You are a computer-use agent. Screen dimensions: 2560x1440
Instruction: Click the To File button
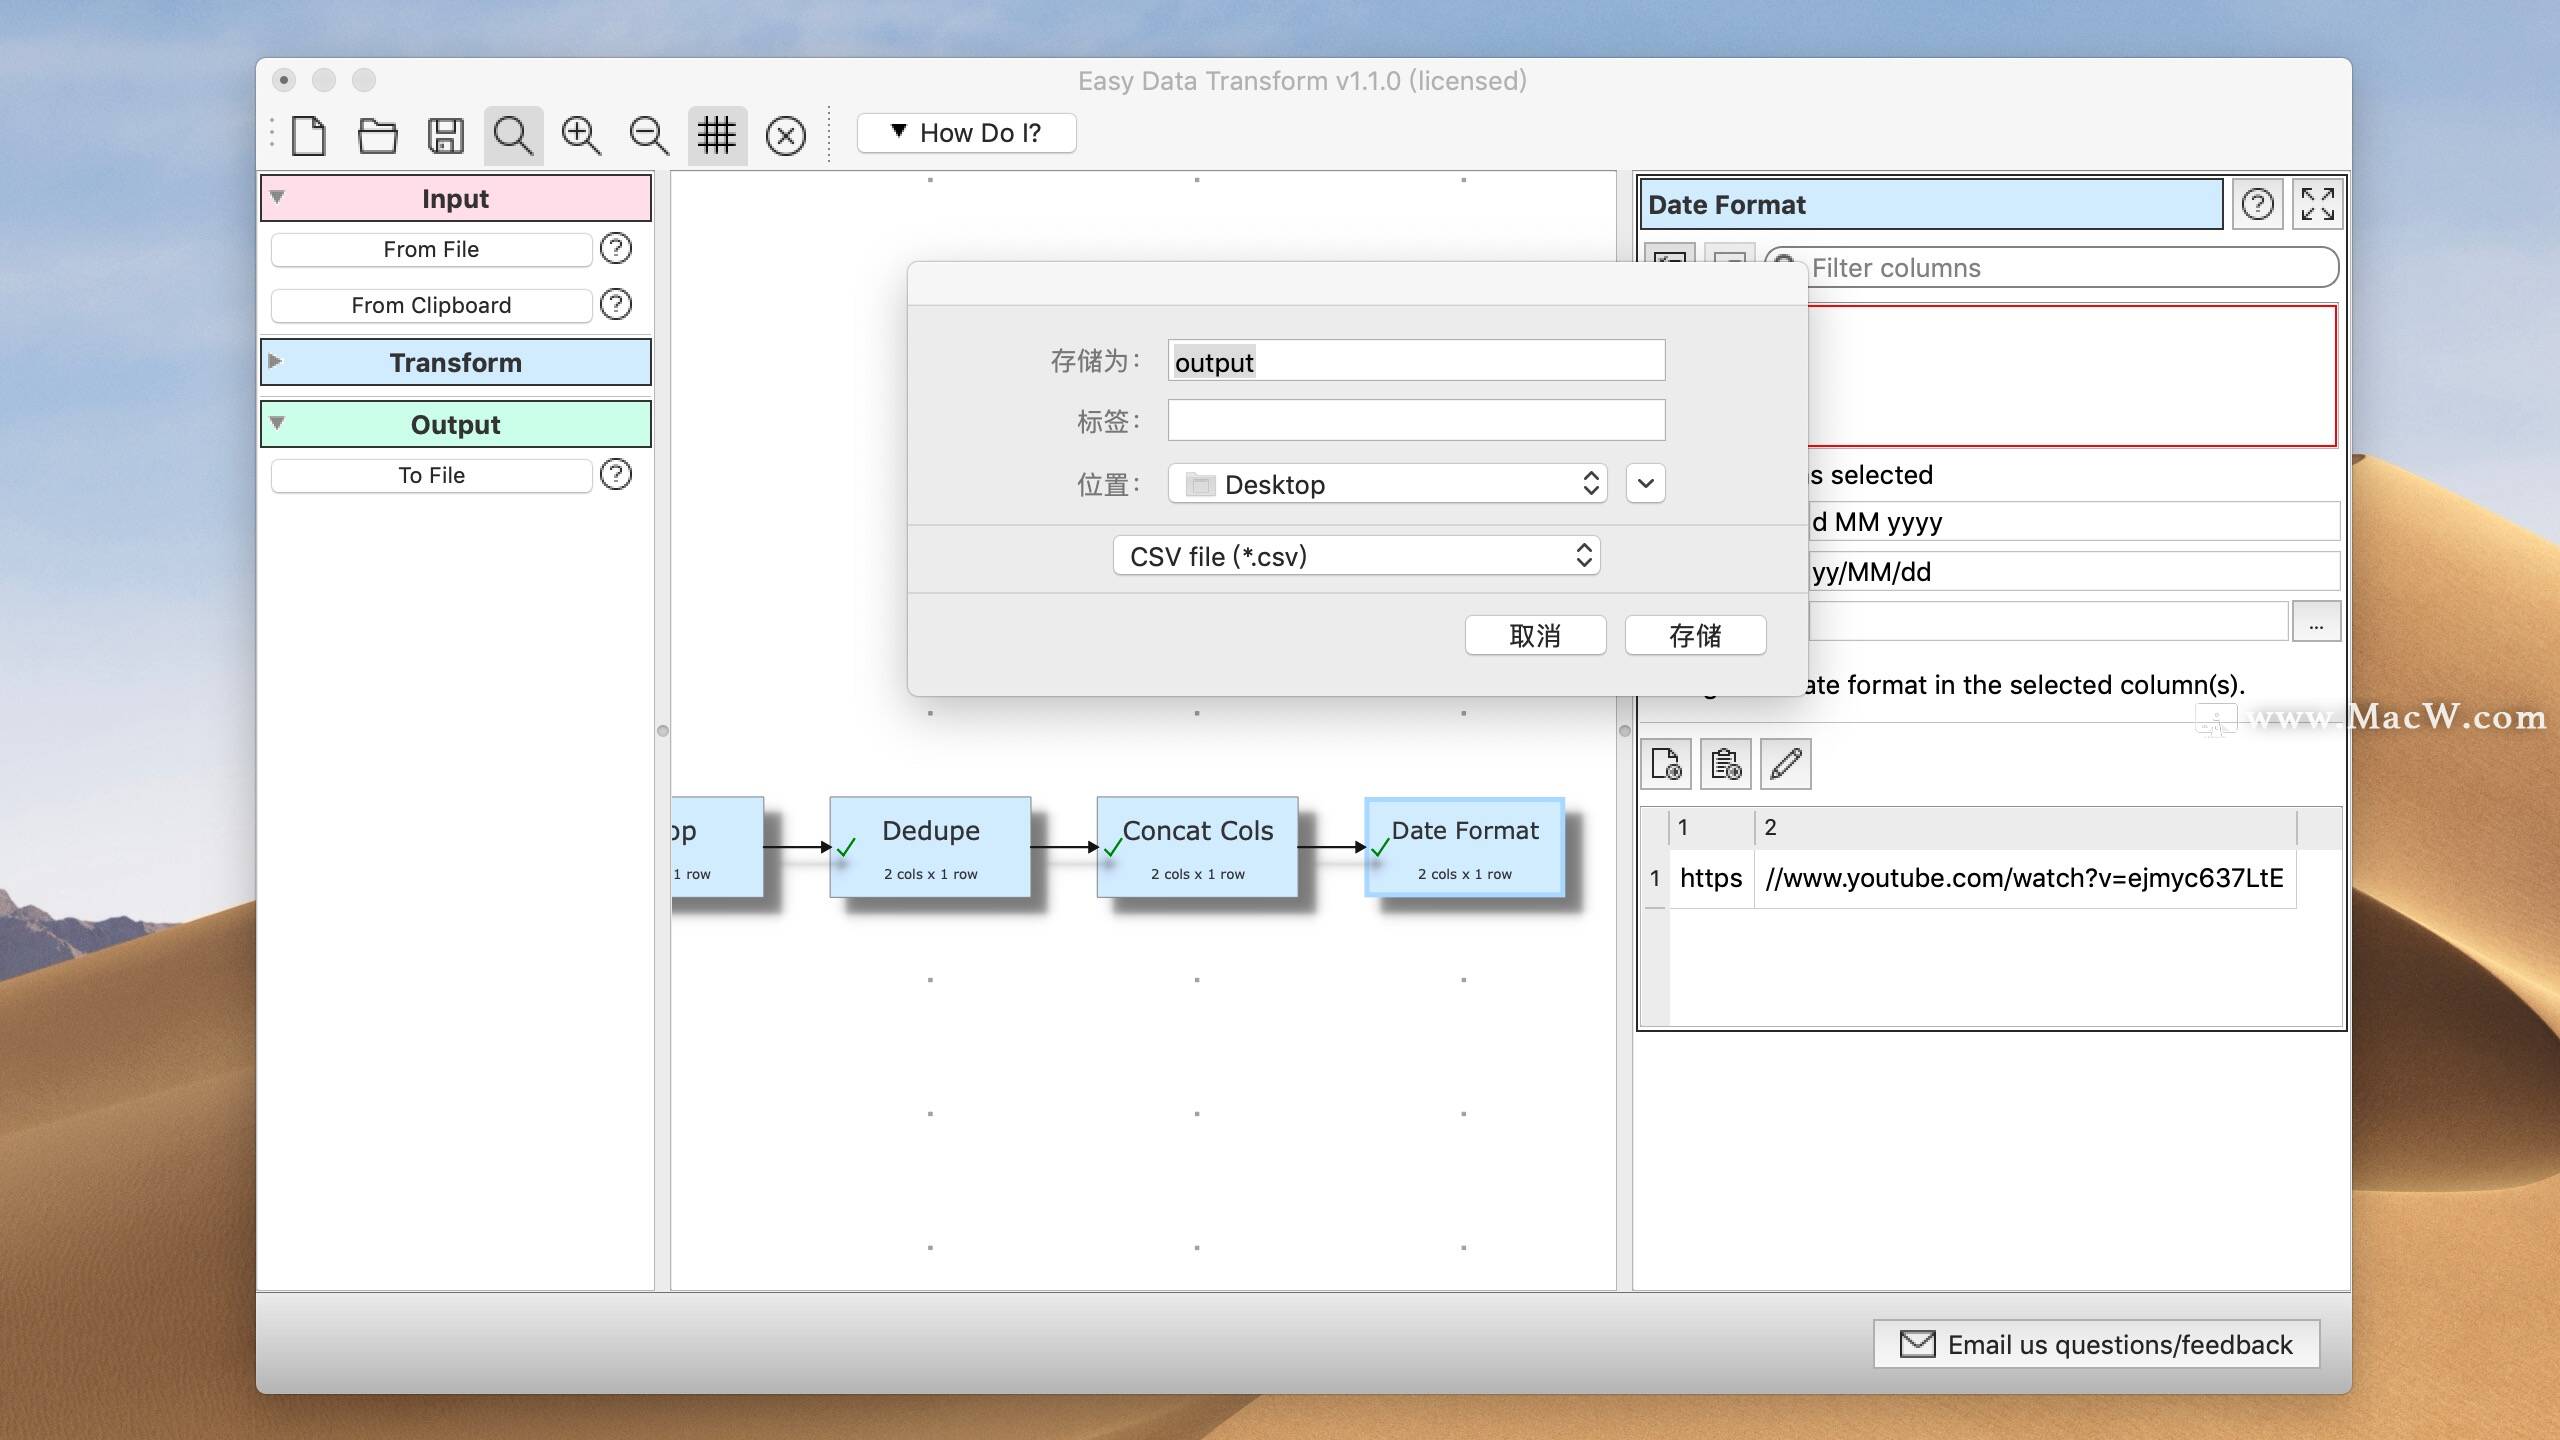431,475
